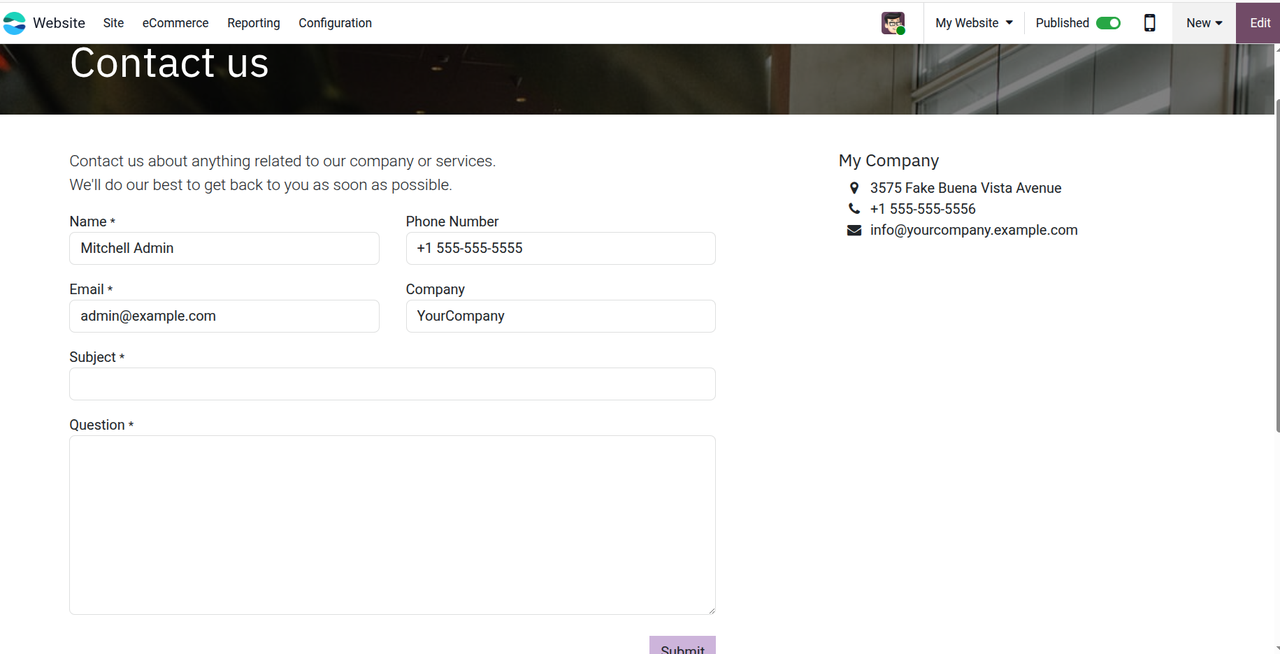Viewport: 1280px width, 654px height.
Task: Click the phone icon beside company number
Action: coord(853,209)
